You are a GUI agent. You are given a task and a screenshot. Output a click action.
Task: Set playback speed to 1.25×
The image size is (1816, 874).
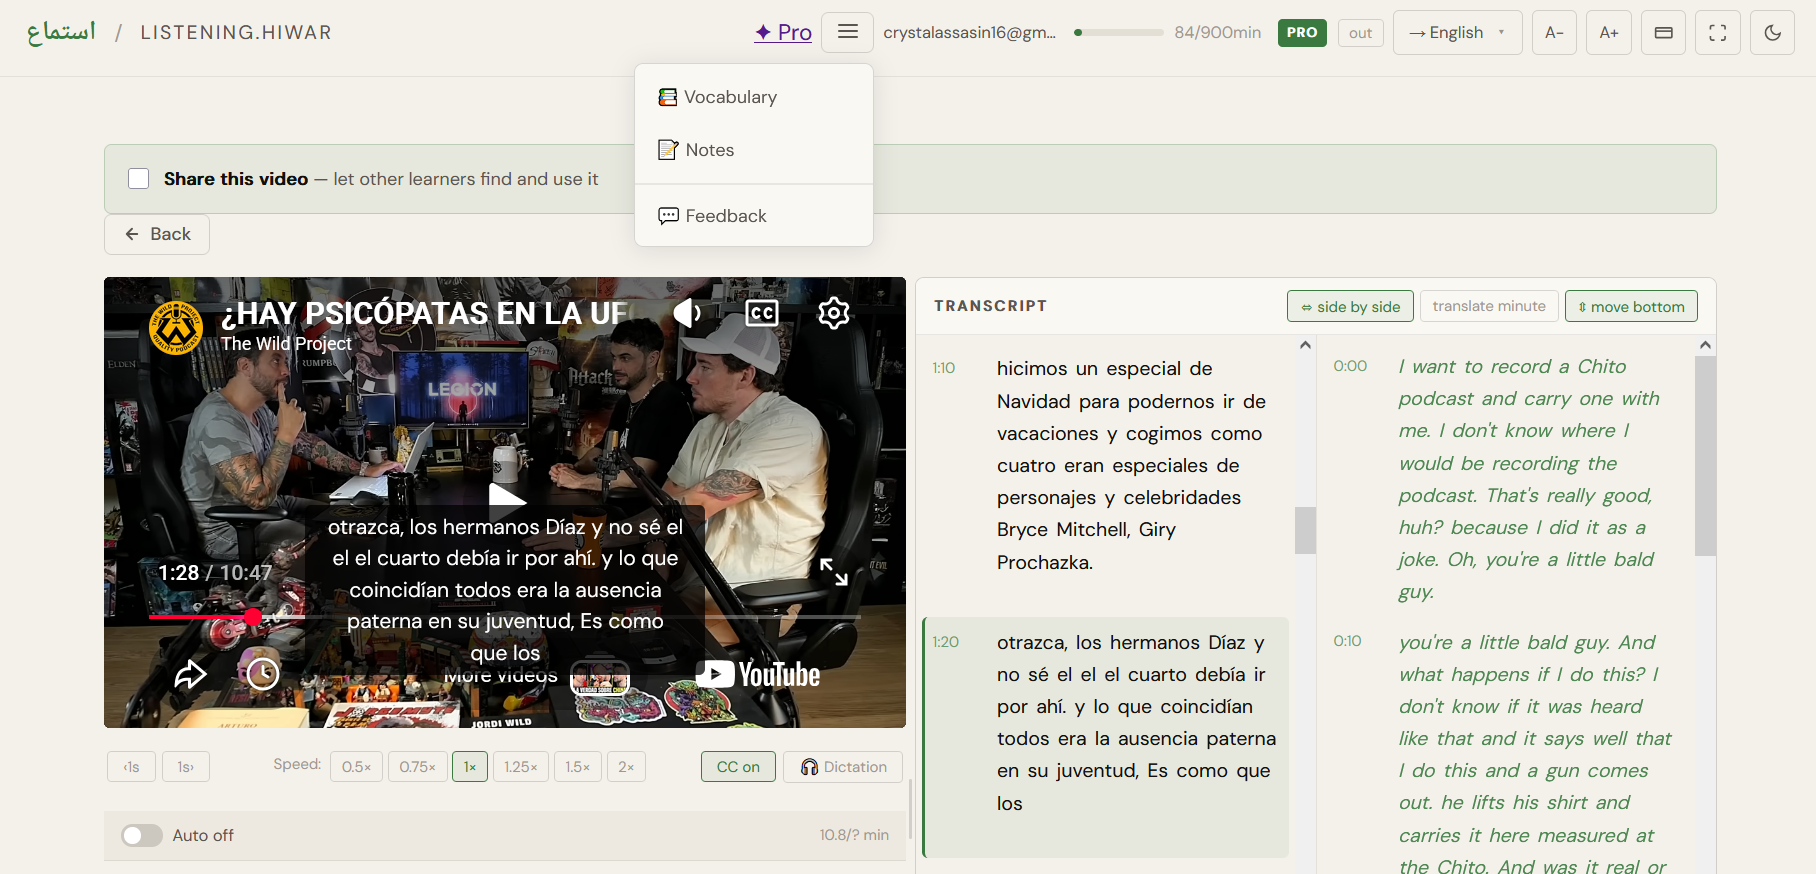(x=521, y=767)
